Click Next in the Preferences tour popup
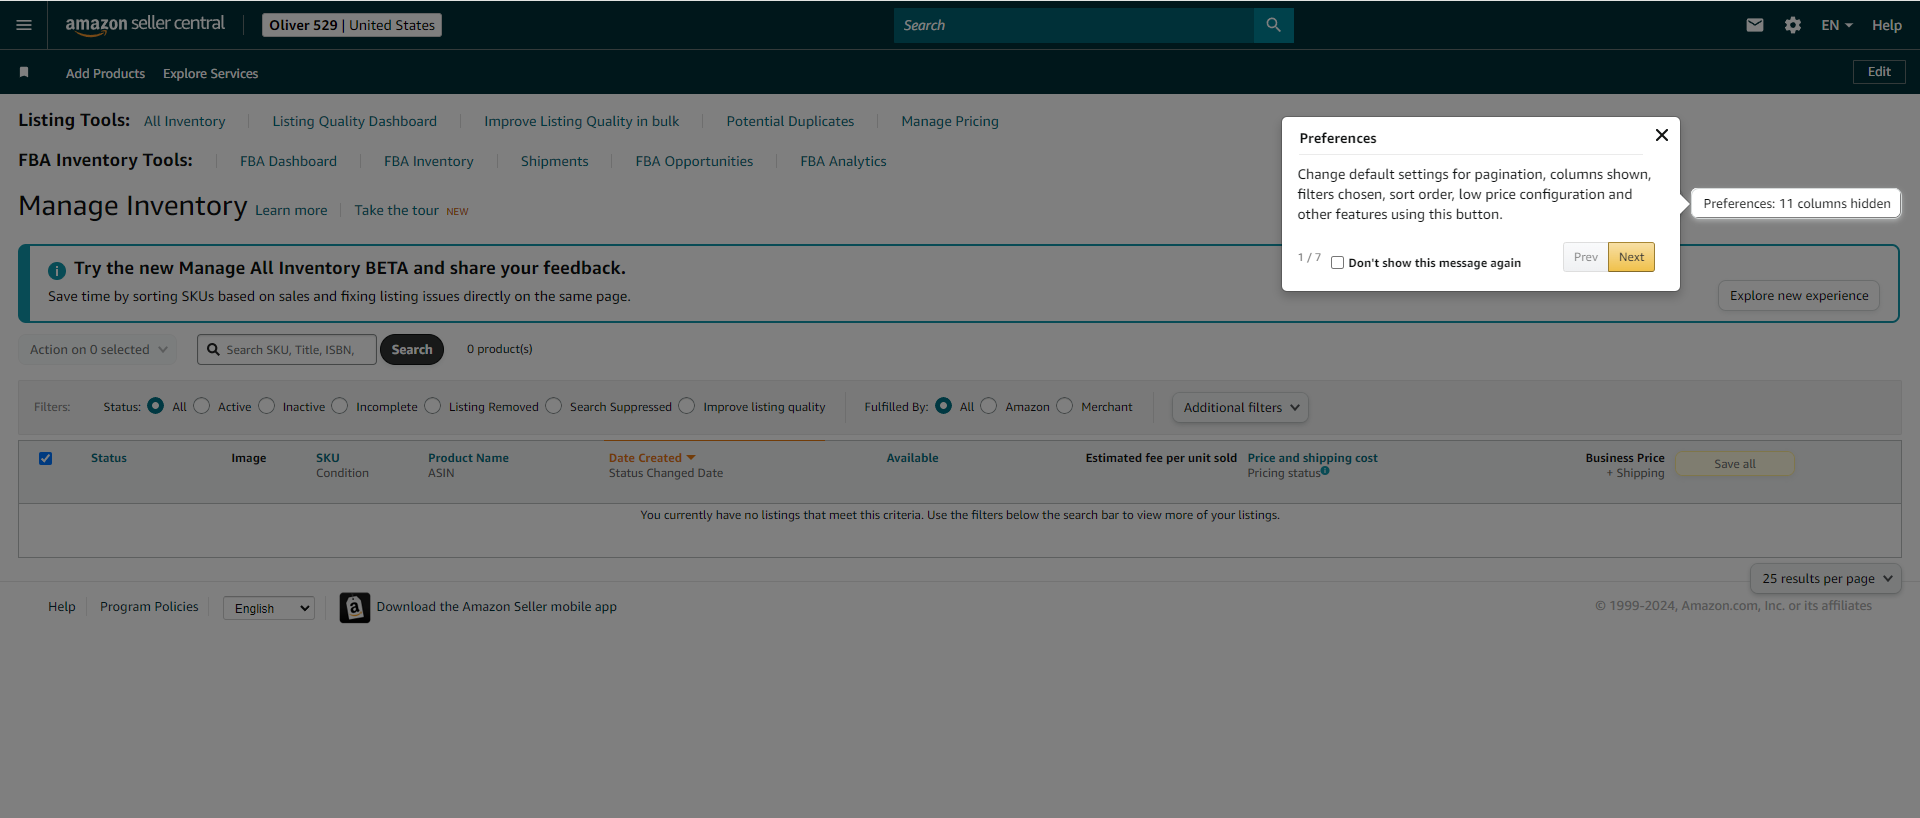Viewport: 1920px width, 818px height. 1631,257
